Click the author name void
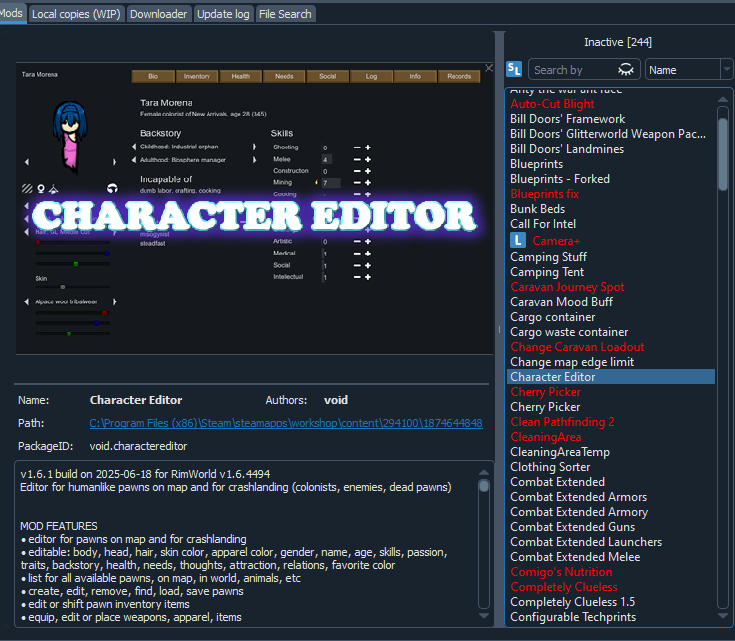This screenshot has width=735, height=641. click(336, 400)
